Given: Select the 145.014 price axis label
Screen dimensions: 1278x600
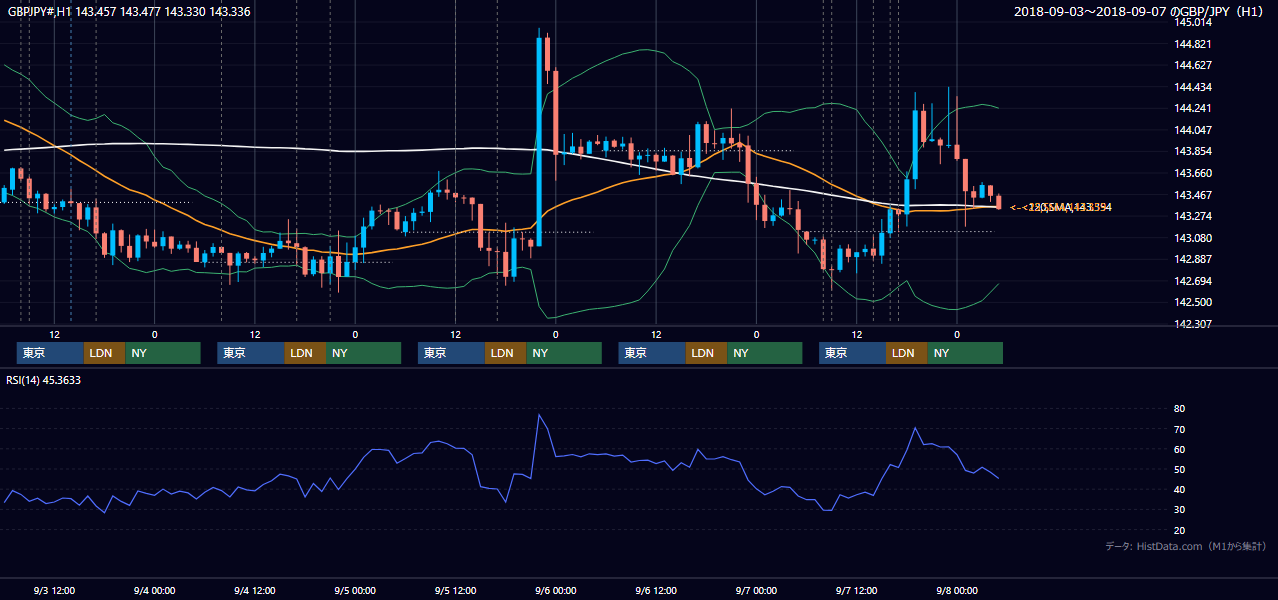Looking at the screenshot, I should pos(1192,22).
